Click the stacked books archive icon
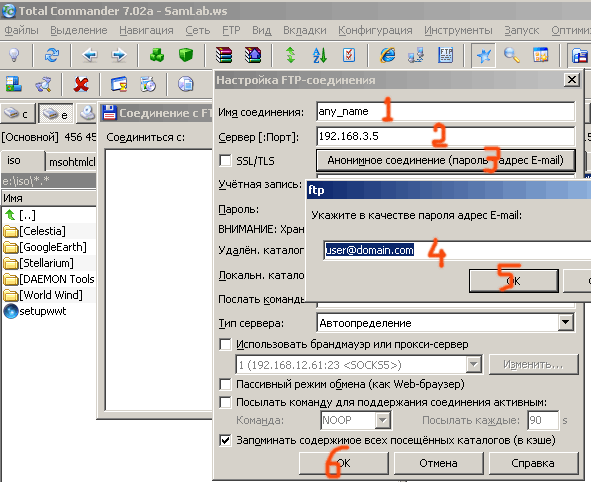Image resolution: width=591 pixels, height=482 pixels. coord(224,55)
